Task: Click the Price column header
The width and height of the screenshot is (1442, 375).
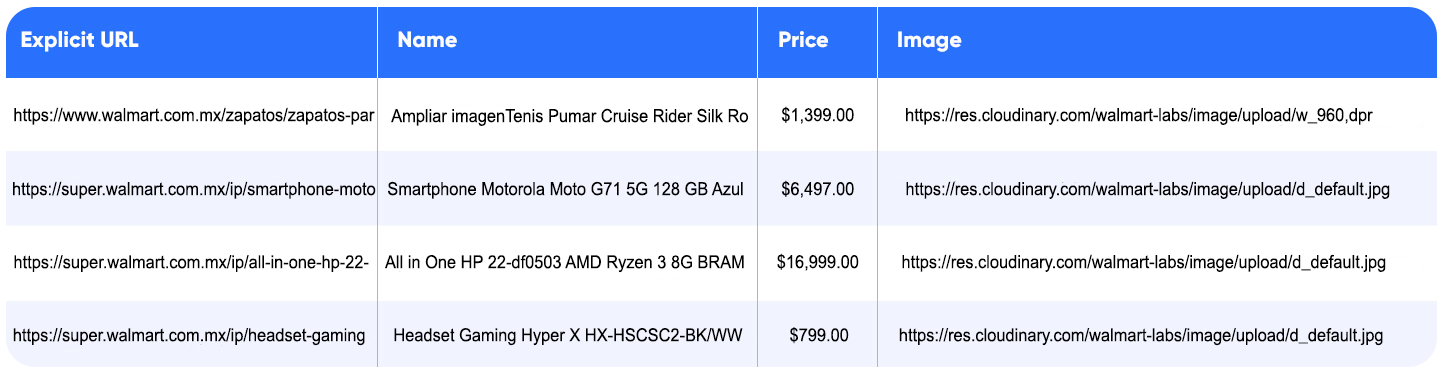Action: click(x=804, y=41)
